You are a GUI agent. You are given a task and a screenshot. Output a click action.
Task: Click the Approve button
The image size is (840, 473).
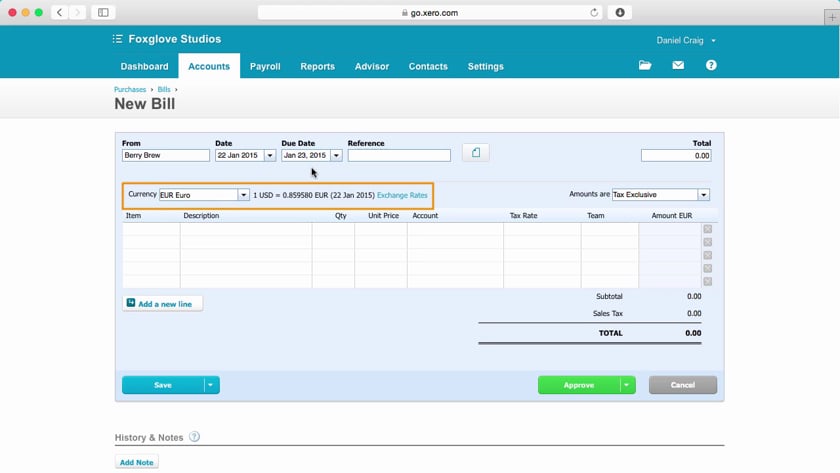(579, 385)
